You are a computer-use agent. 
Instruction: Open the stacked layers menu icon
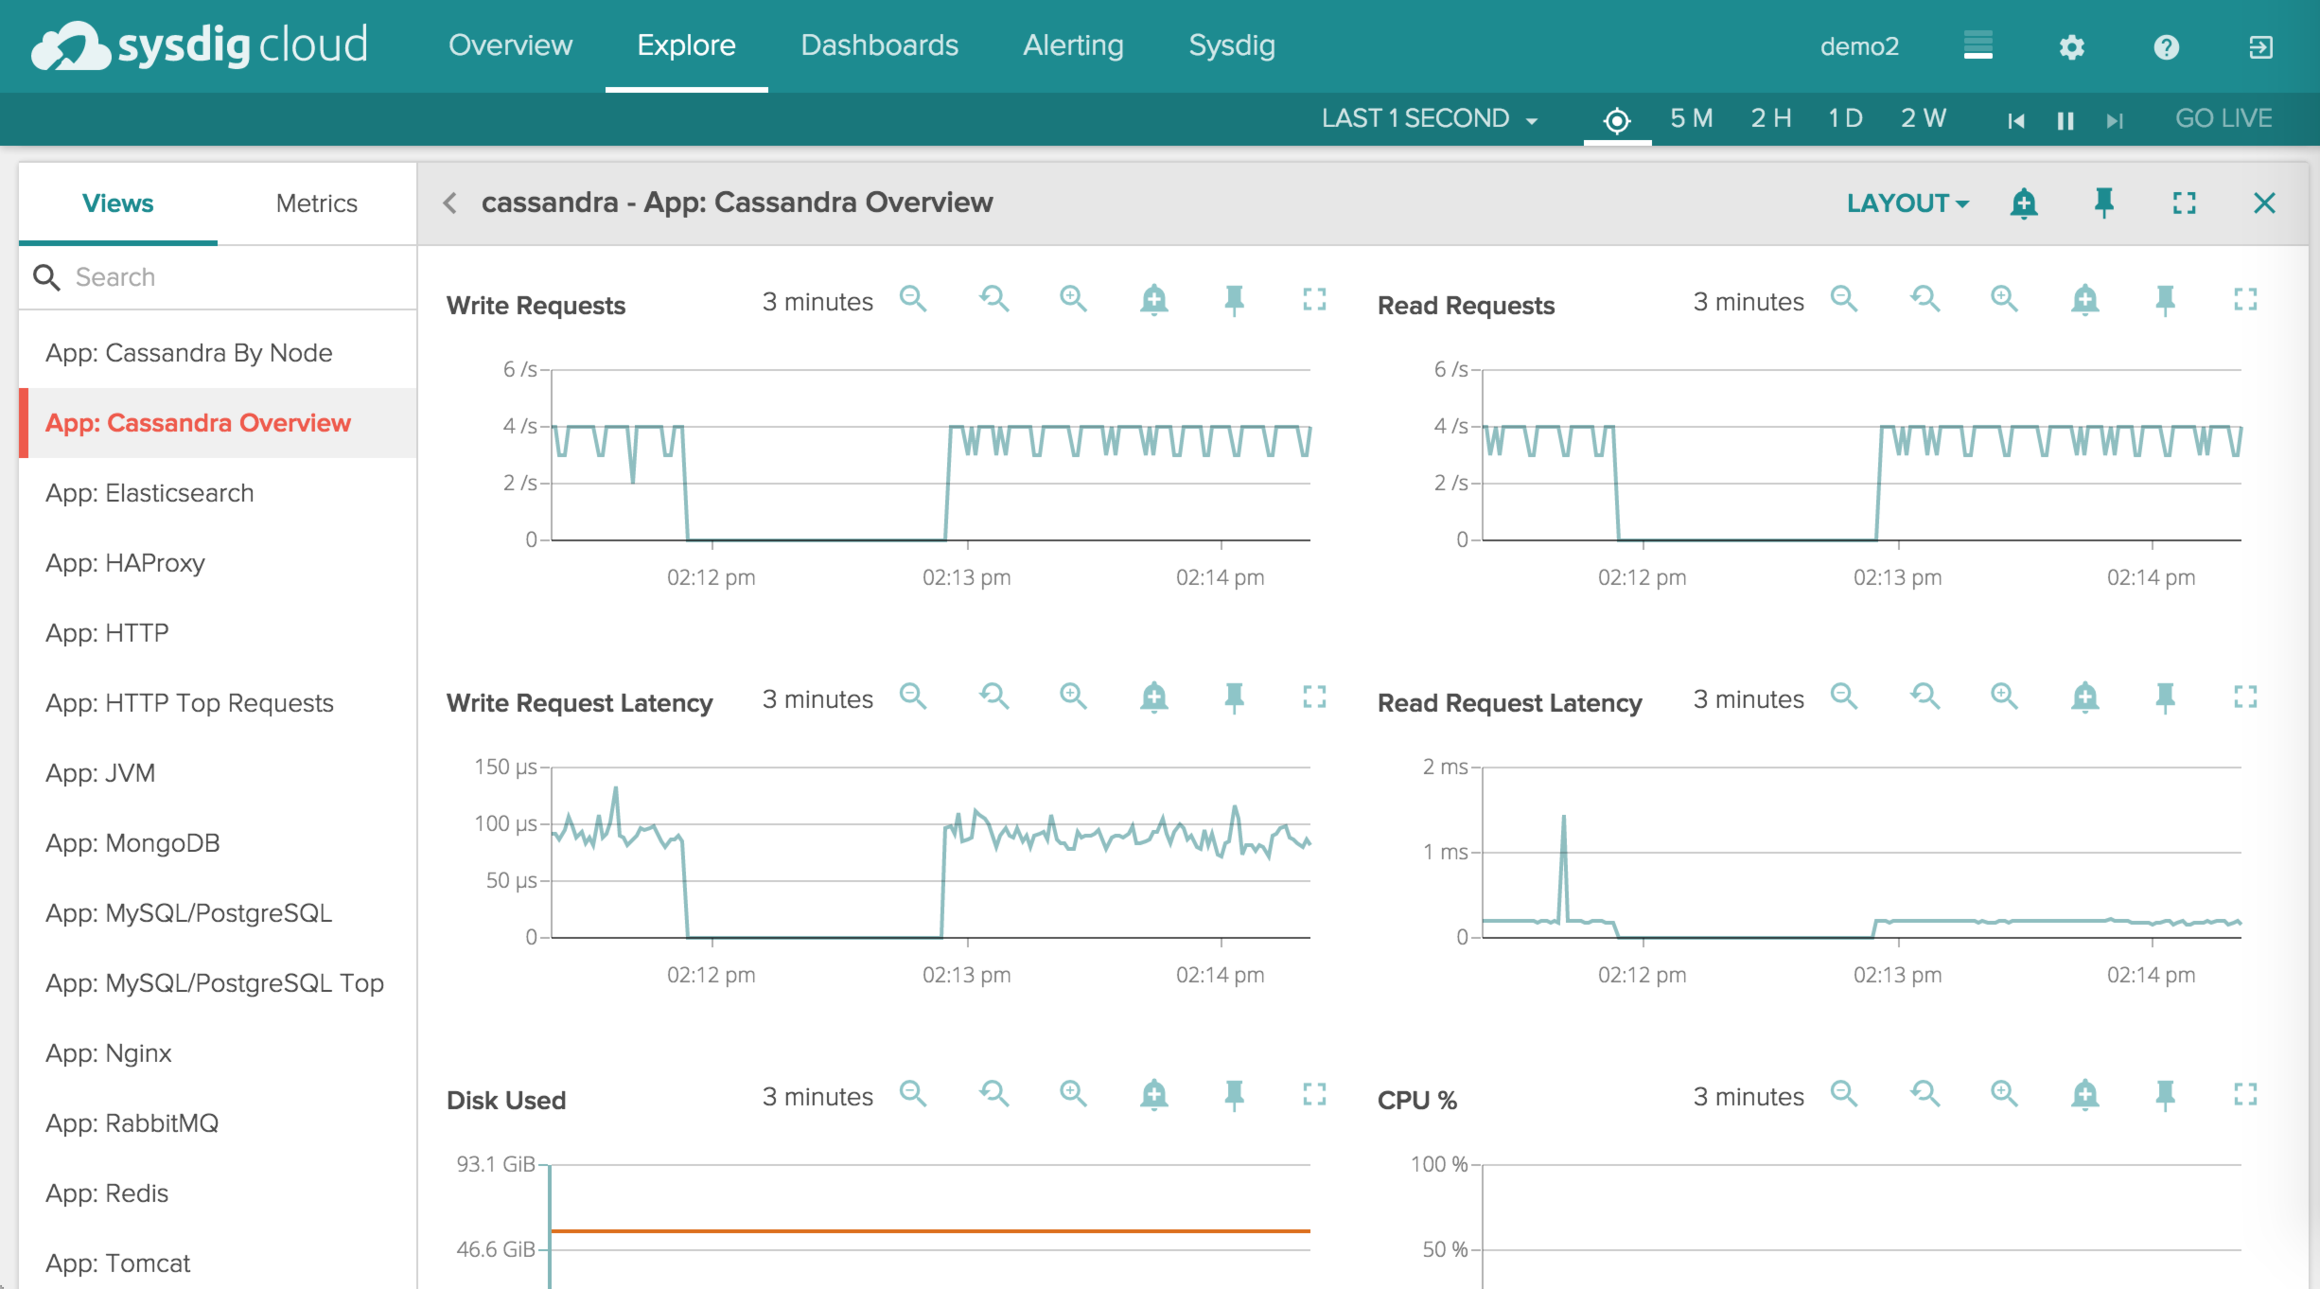(x=1978, y=46)
